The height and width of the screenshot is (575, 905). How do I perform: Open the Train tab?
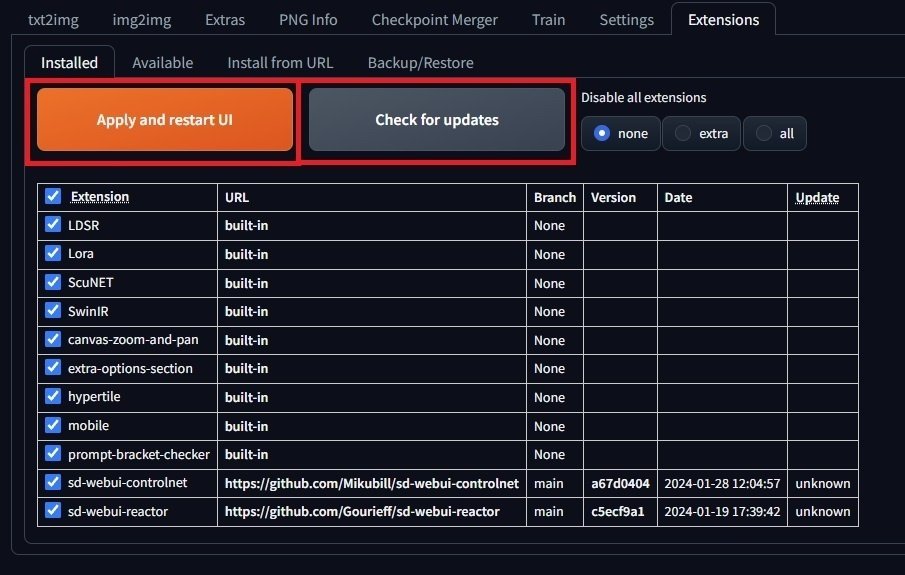point(548,20)
